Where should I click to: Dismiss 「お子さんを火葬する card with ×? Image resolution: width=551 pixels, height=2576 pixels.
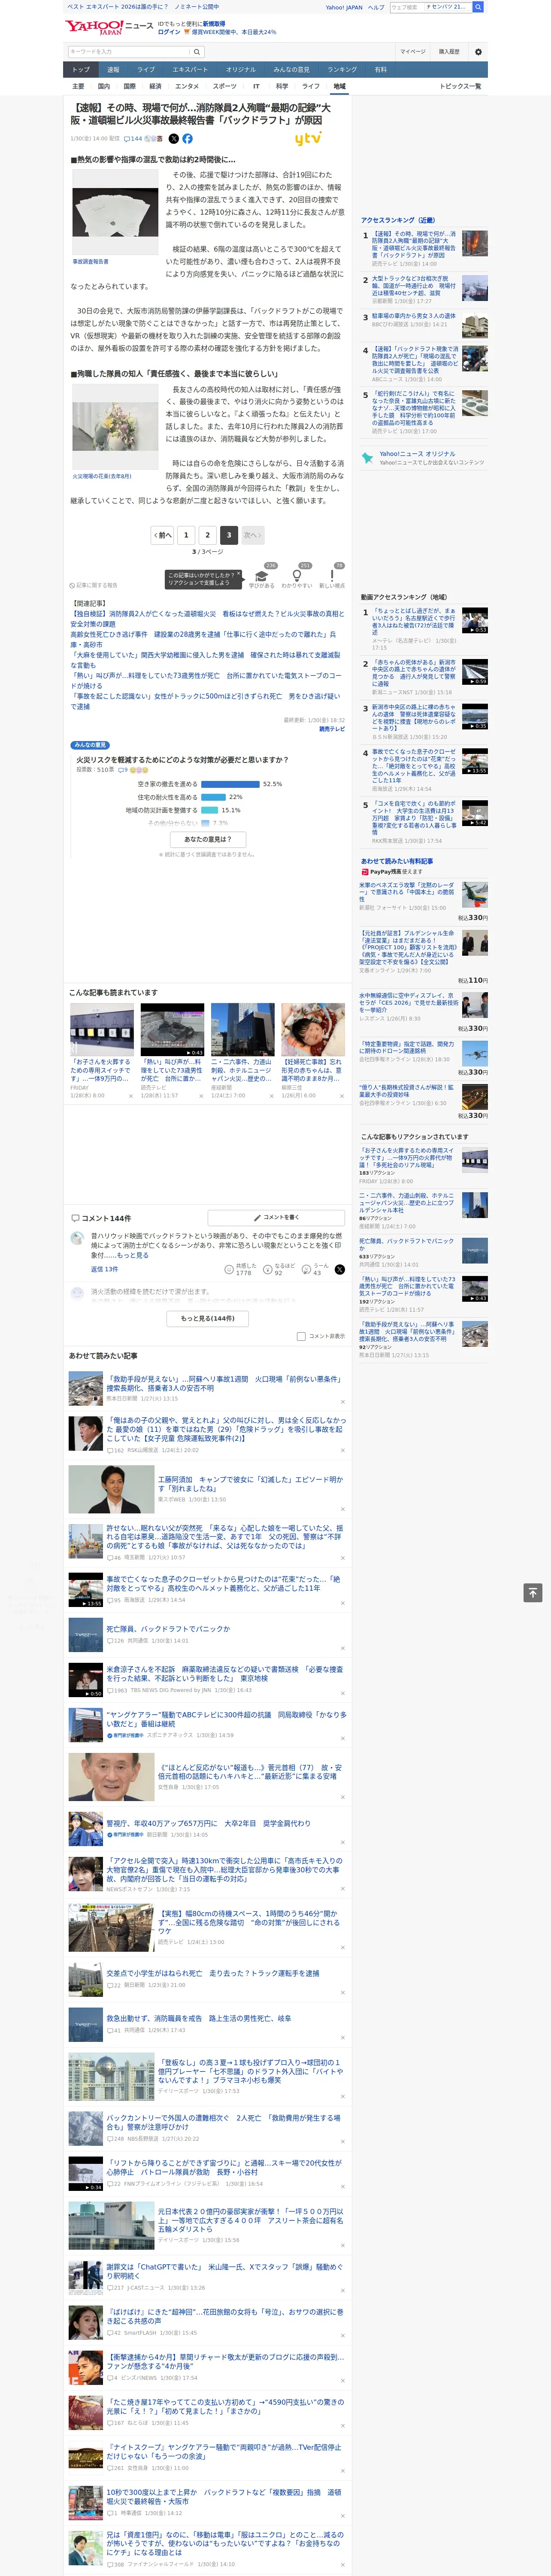(130, 1096)
